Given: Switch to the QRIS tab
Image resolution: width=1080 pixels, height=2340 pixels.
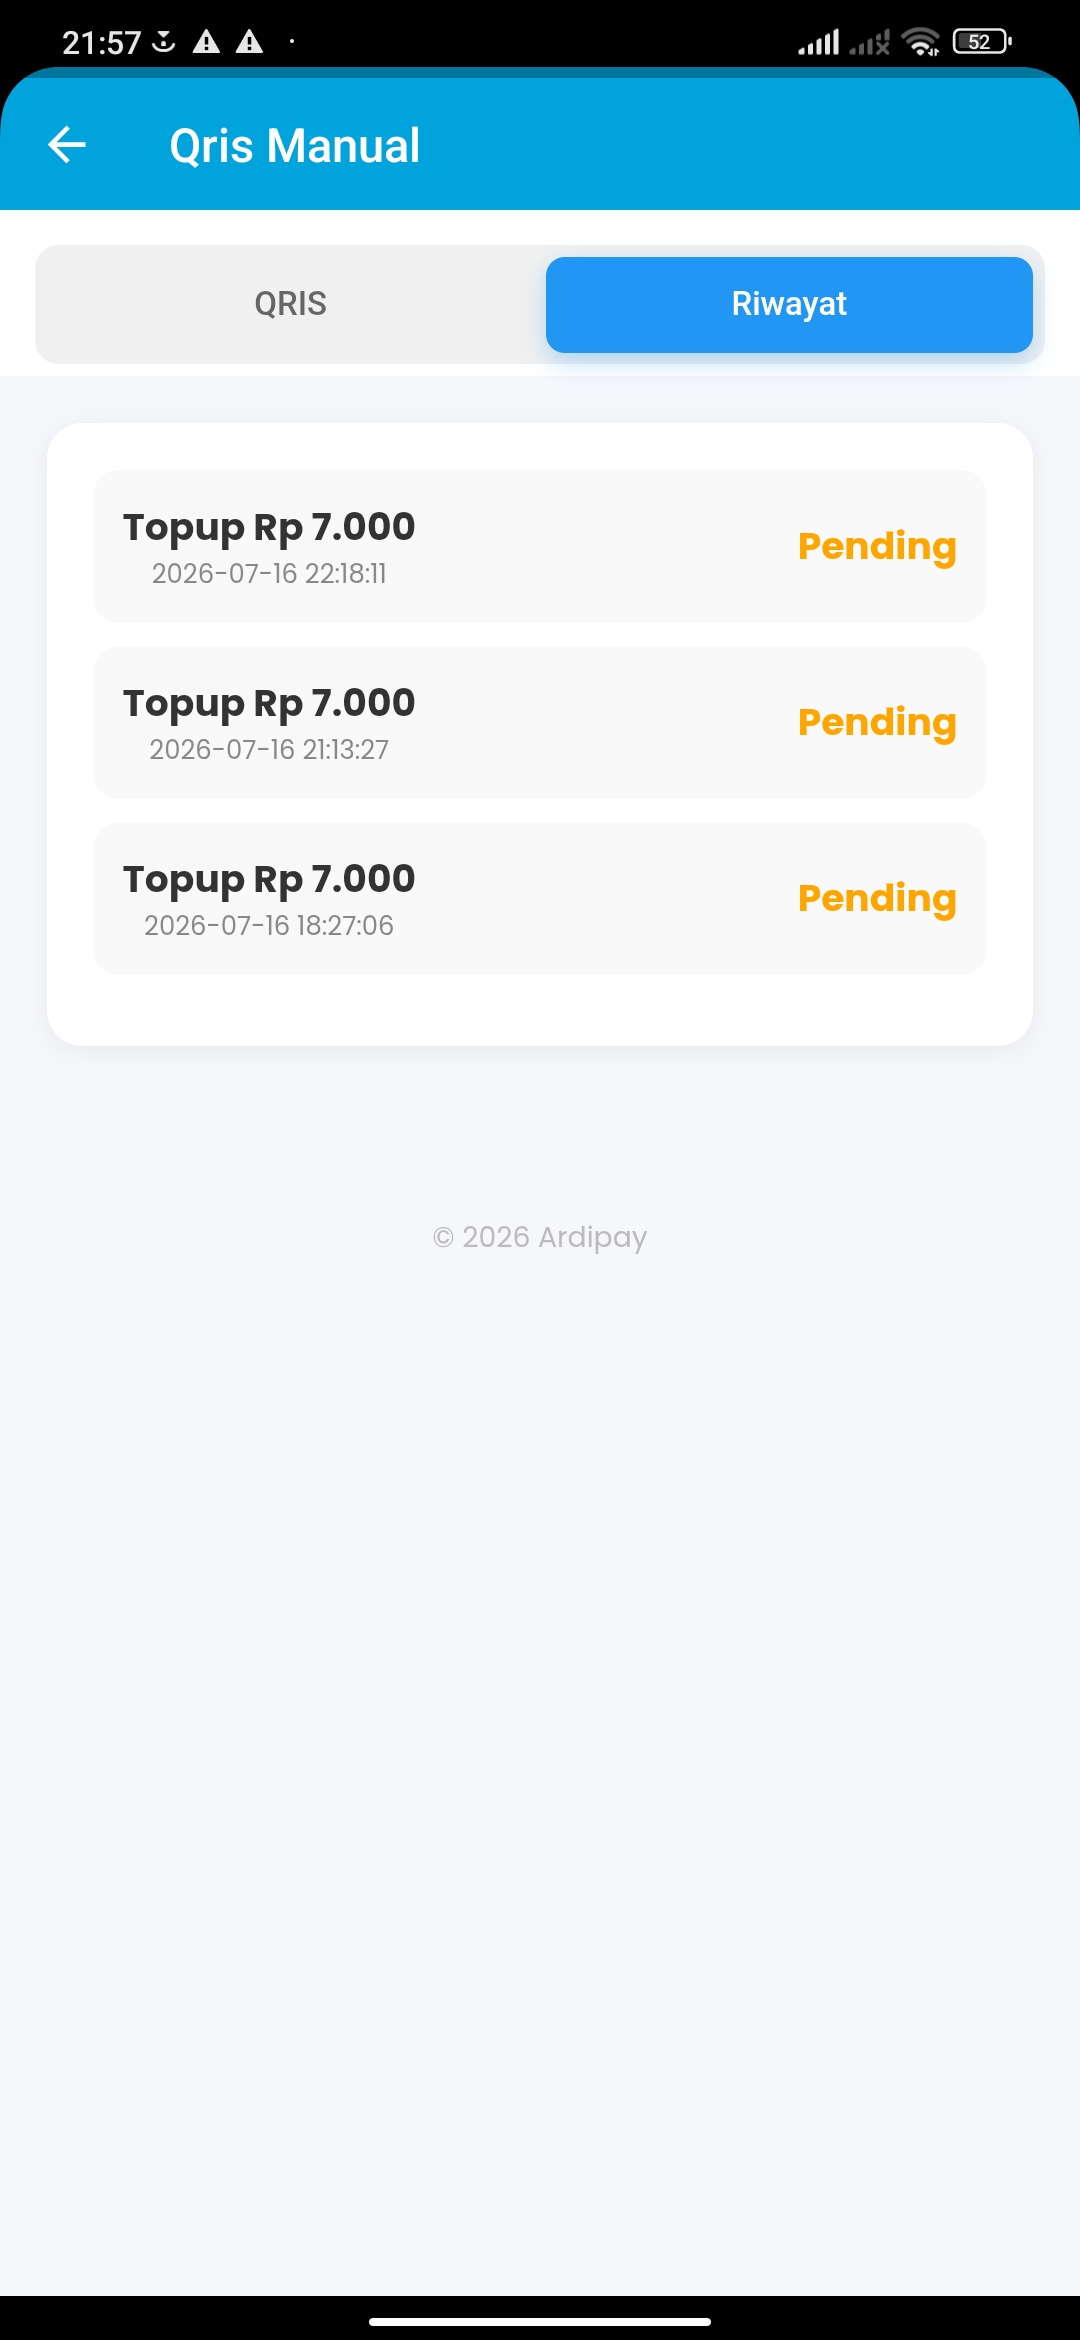Looking at the screenshot, I should click(290, 304).
